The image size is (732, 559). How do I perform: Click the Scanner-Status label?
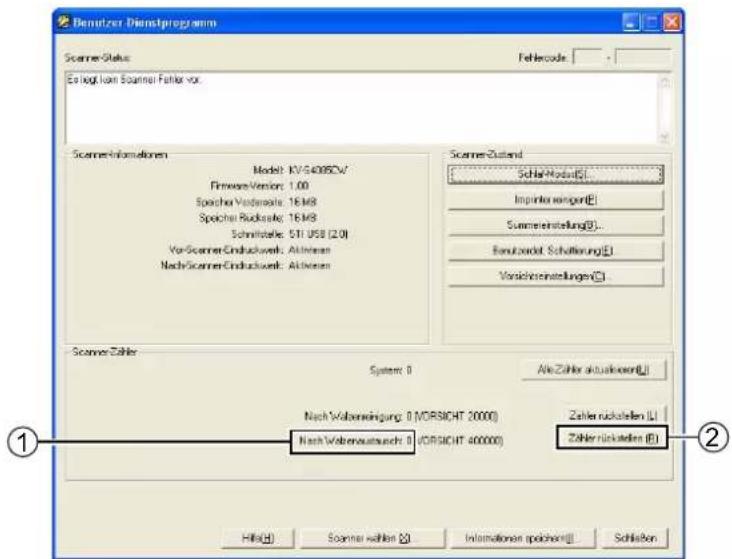pyautogui.click(x=97, y=58)
